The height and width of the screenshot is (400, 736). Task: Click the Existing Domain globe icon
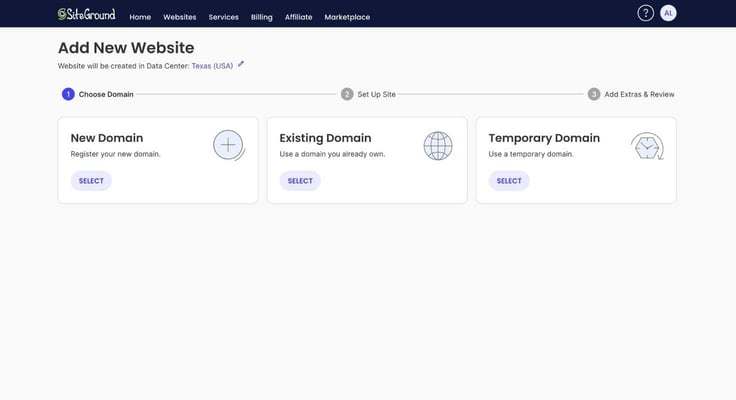click(438, 146)
